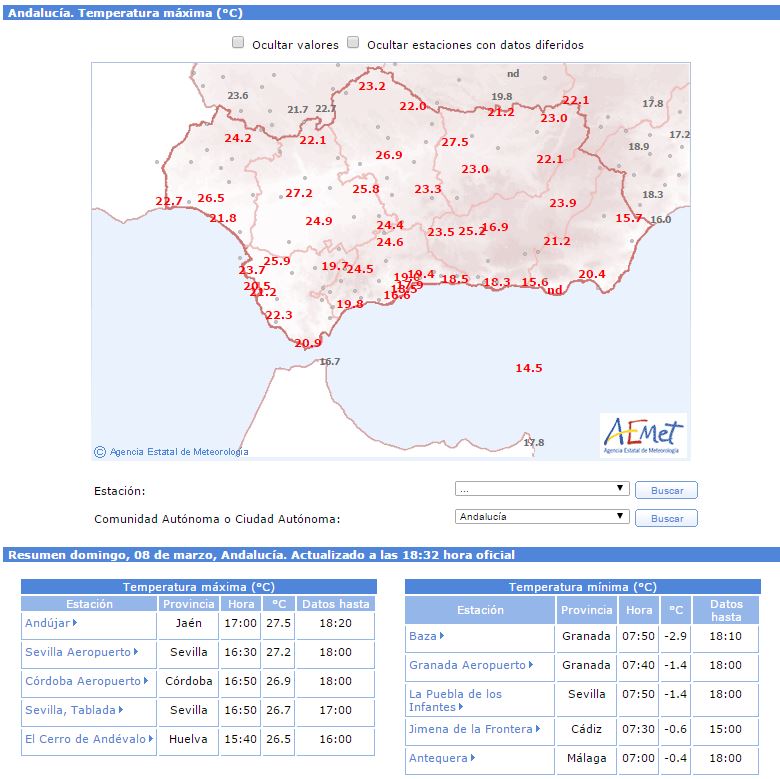Screen dimensions: 780x779
Task: Click the Temperatura máxima table header
Action: point(198,587)
